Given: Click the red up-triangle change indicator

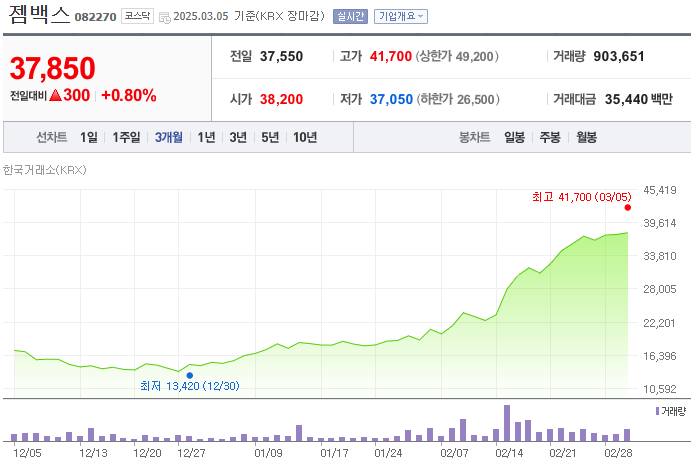Looking at the screenshot, I should point(56,95).
